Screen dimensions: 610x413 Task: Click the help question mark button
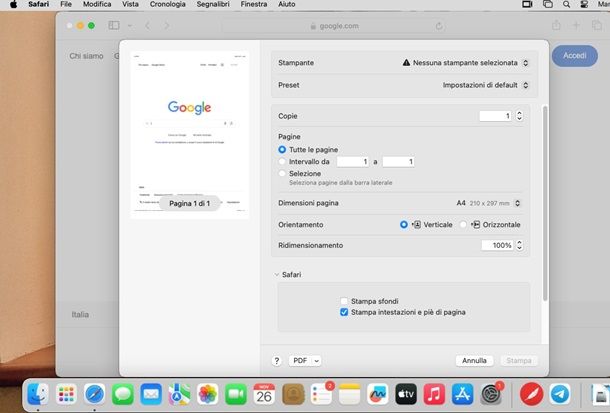277,361
